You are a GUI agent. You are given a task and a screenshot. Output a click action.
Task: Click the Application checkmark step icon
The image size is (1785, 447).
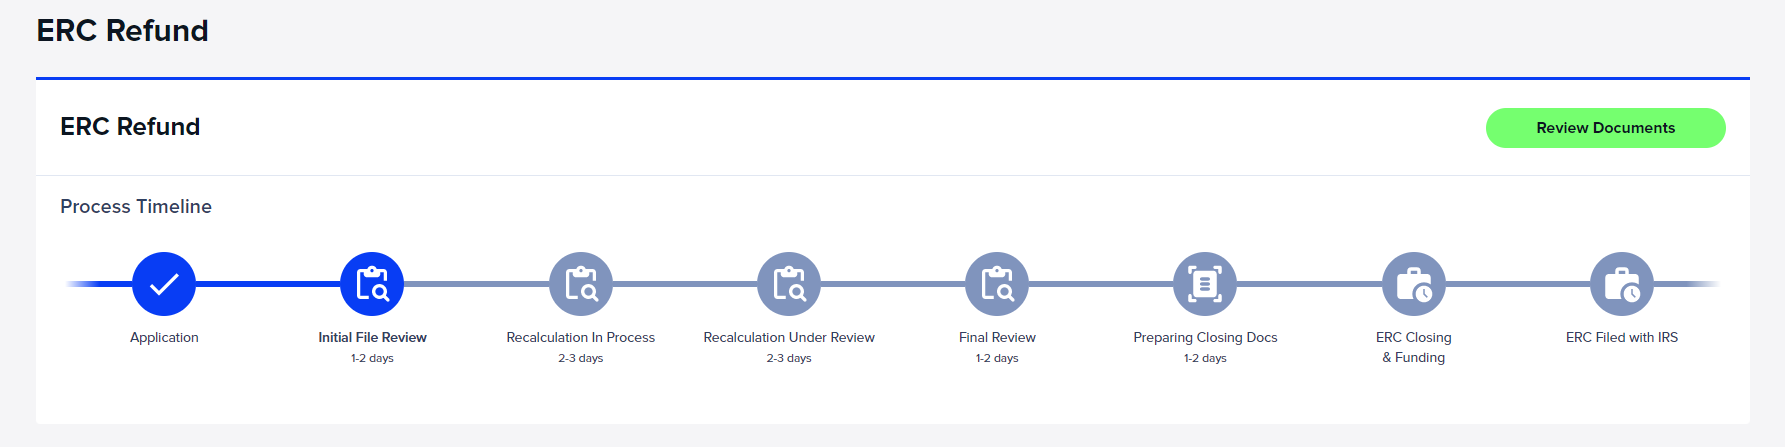pos(164,284)
